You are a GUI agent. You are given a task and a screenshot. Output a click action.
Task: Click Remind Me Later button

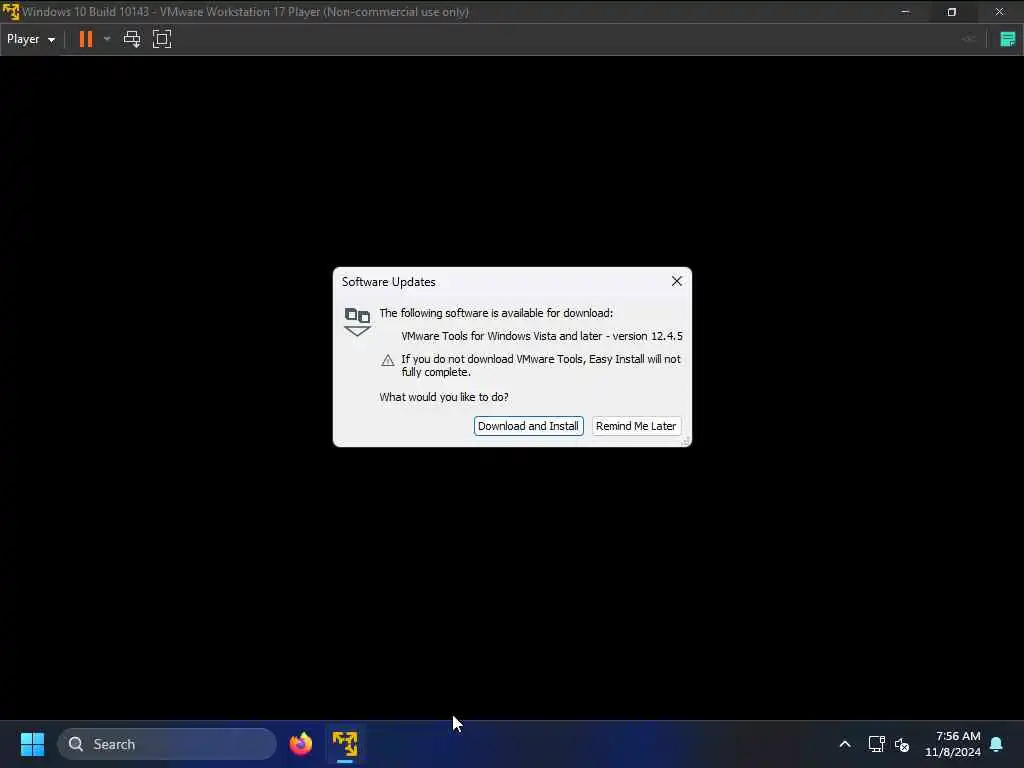(636, 426)
